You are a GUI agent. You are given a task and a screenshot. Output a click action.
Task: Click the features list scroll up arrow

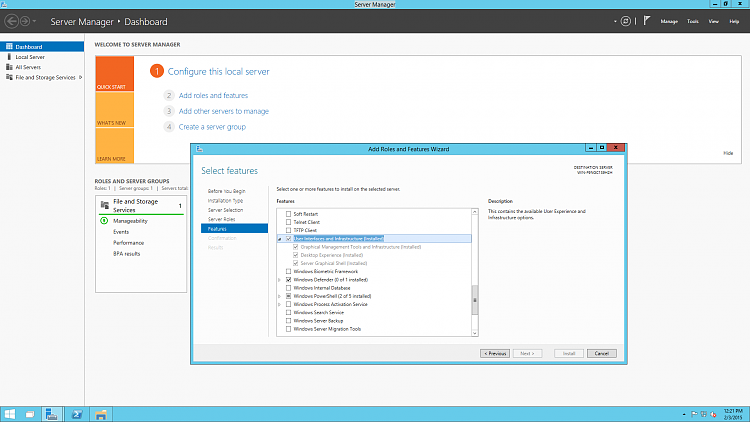pos(474,211)
